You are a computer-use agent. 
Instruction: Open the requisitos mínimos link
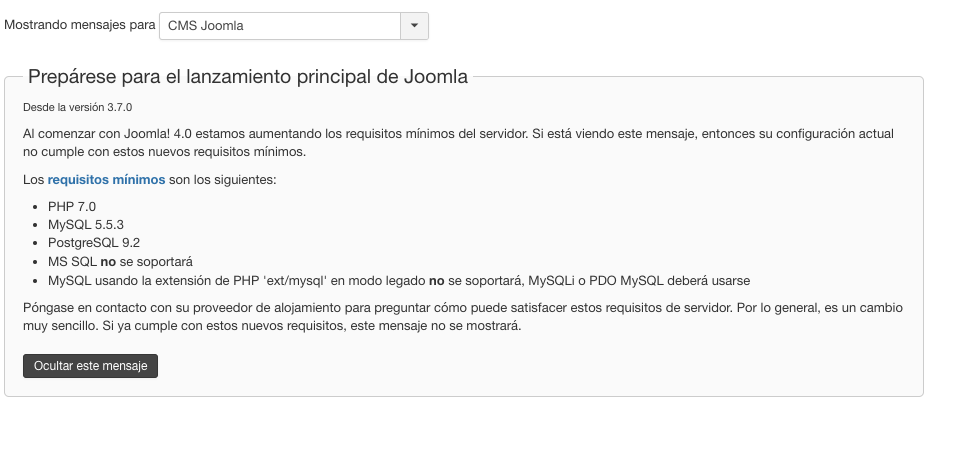[x=106, y=179]
